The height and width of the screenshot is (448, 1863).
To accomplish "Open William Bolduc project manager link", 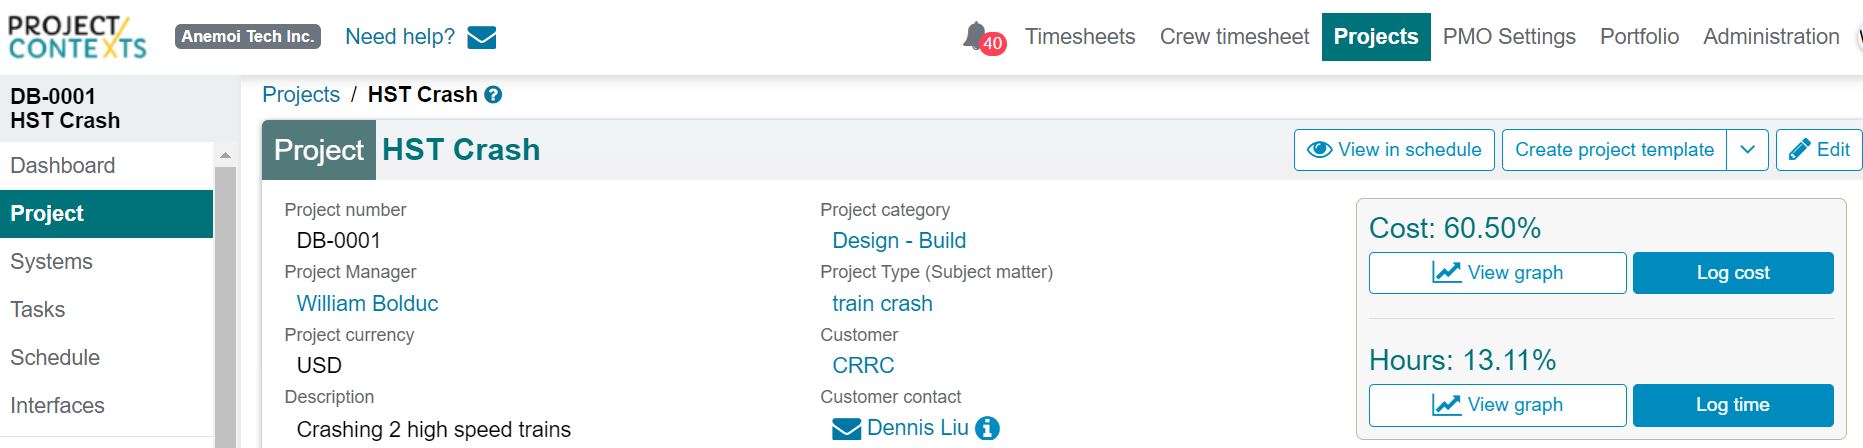I will pos(367,303).
